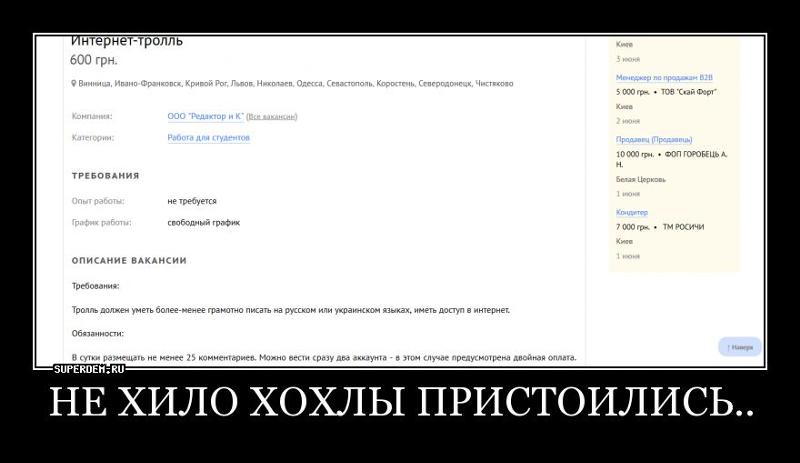Image resolution: width=800 pixels, height=463 pixels.
Task: Click the Интернет-тролль job title heading
Action: [126, 42]
